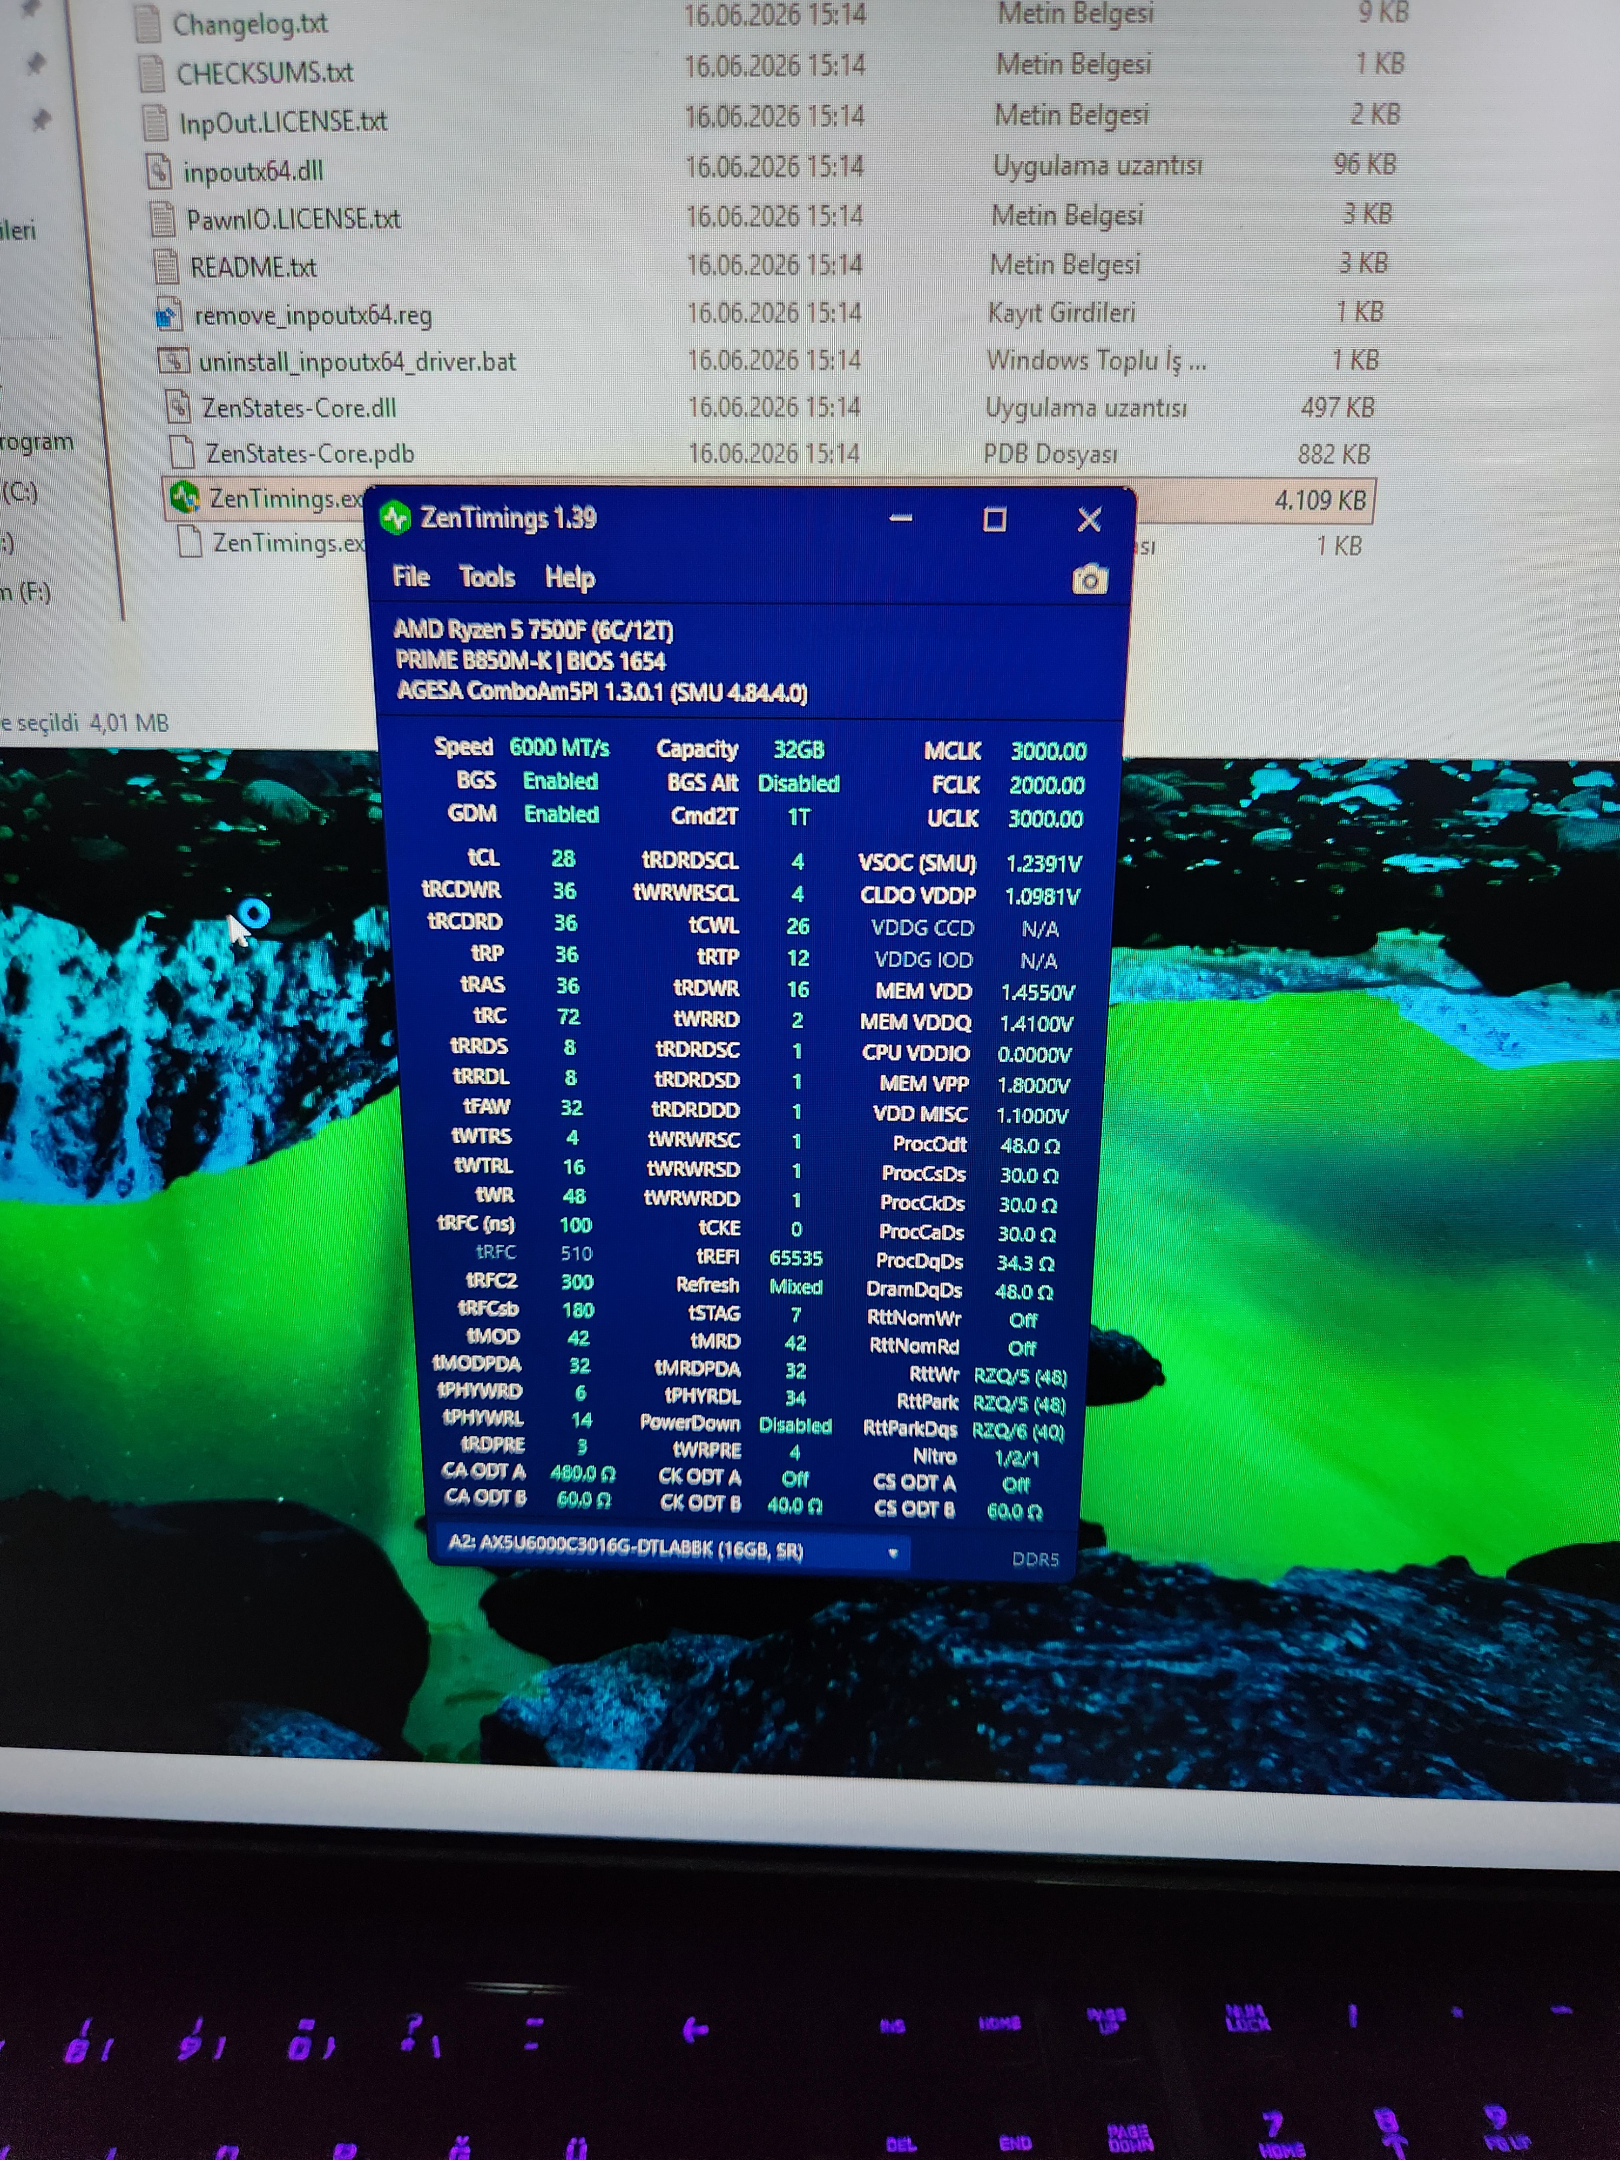Click the "PDB Dosyası" type cell

1050,454
